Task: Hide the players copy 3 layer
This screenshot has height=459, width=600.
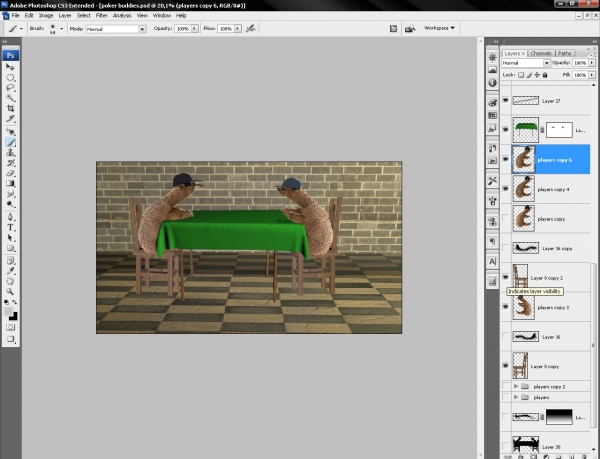Action: [505, 307]
